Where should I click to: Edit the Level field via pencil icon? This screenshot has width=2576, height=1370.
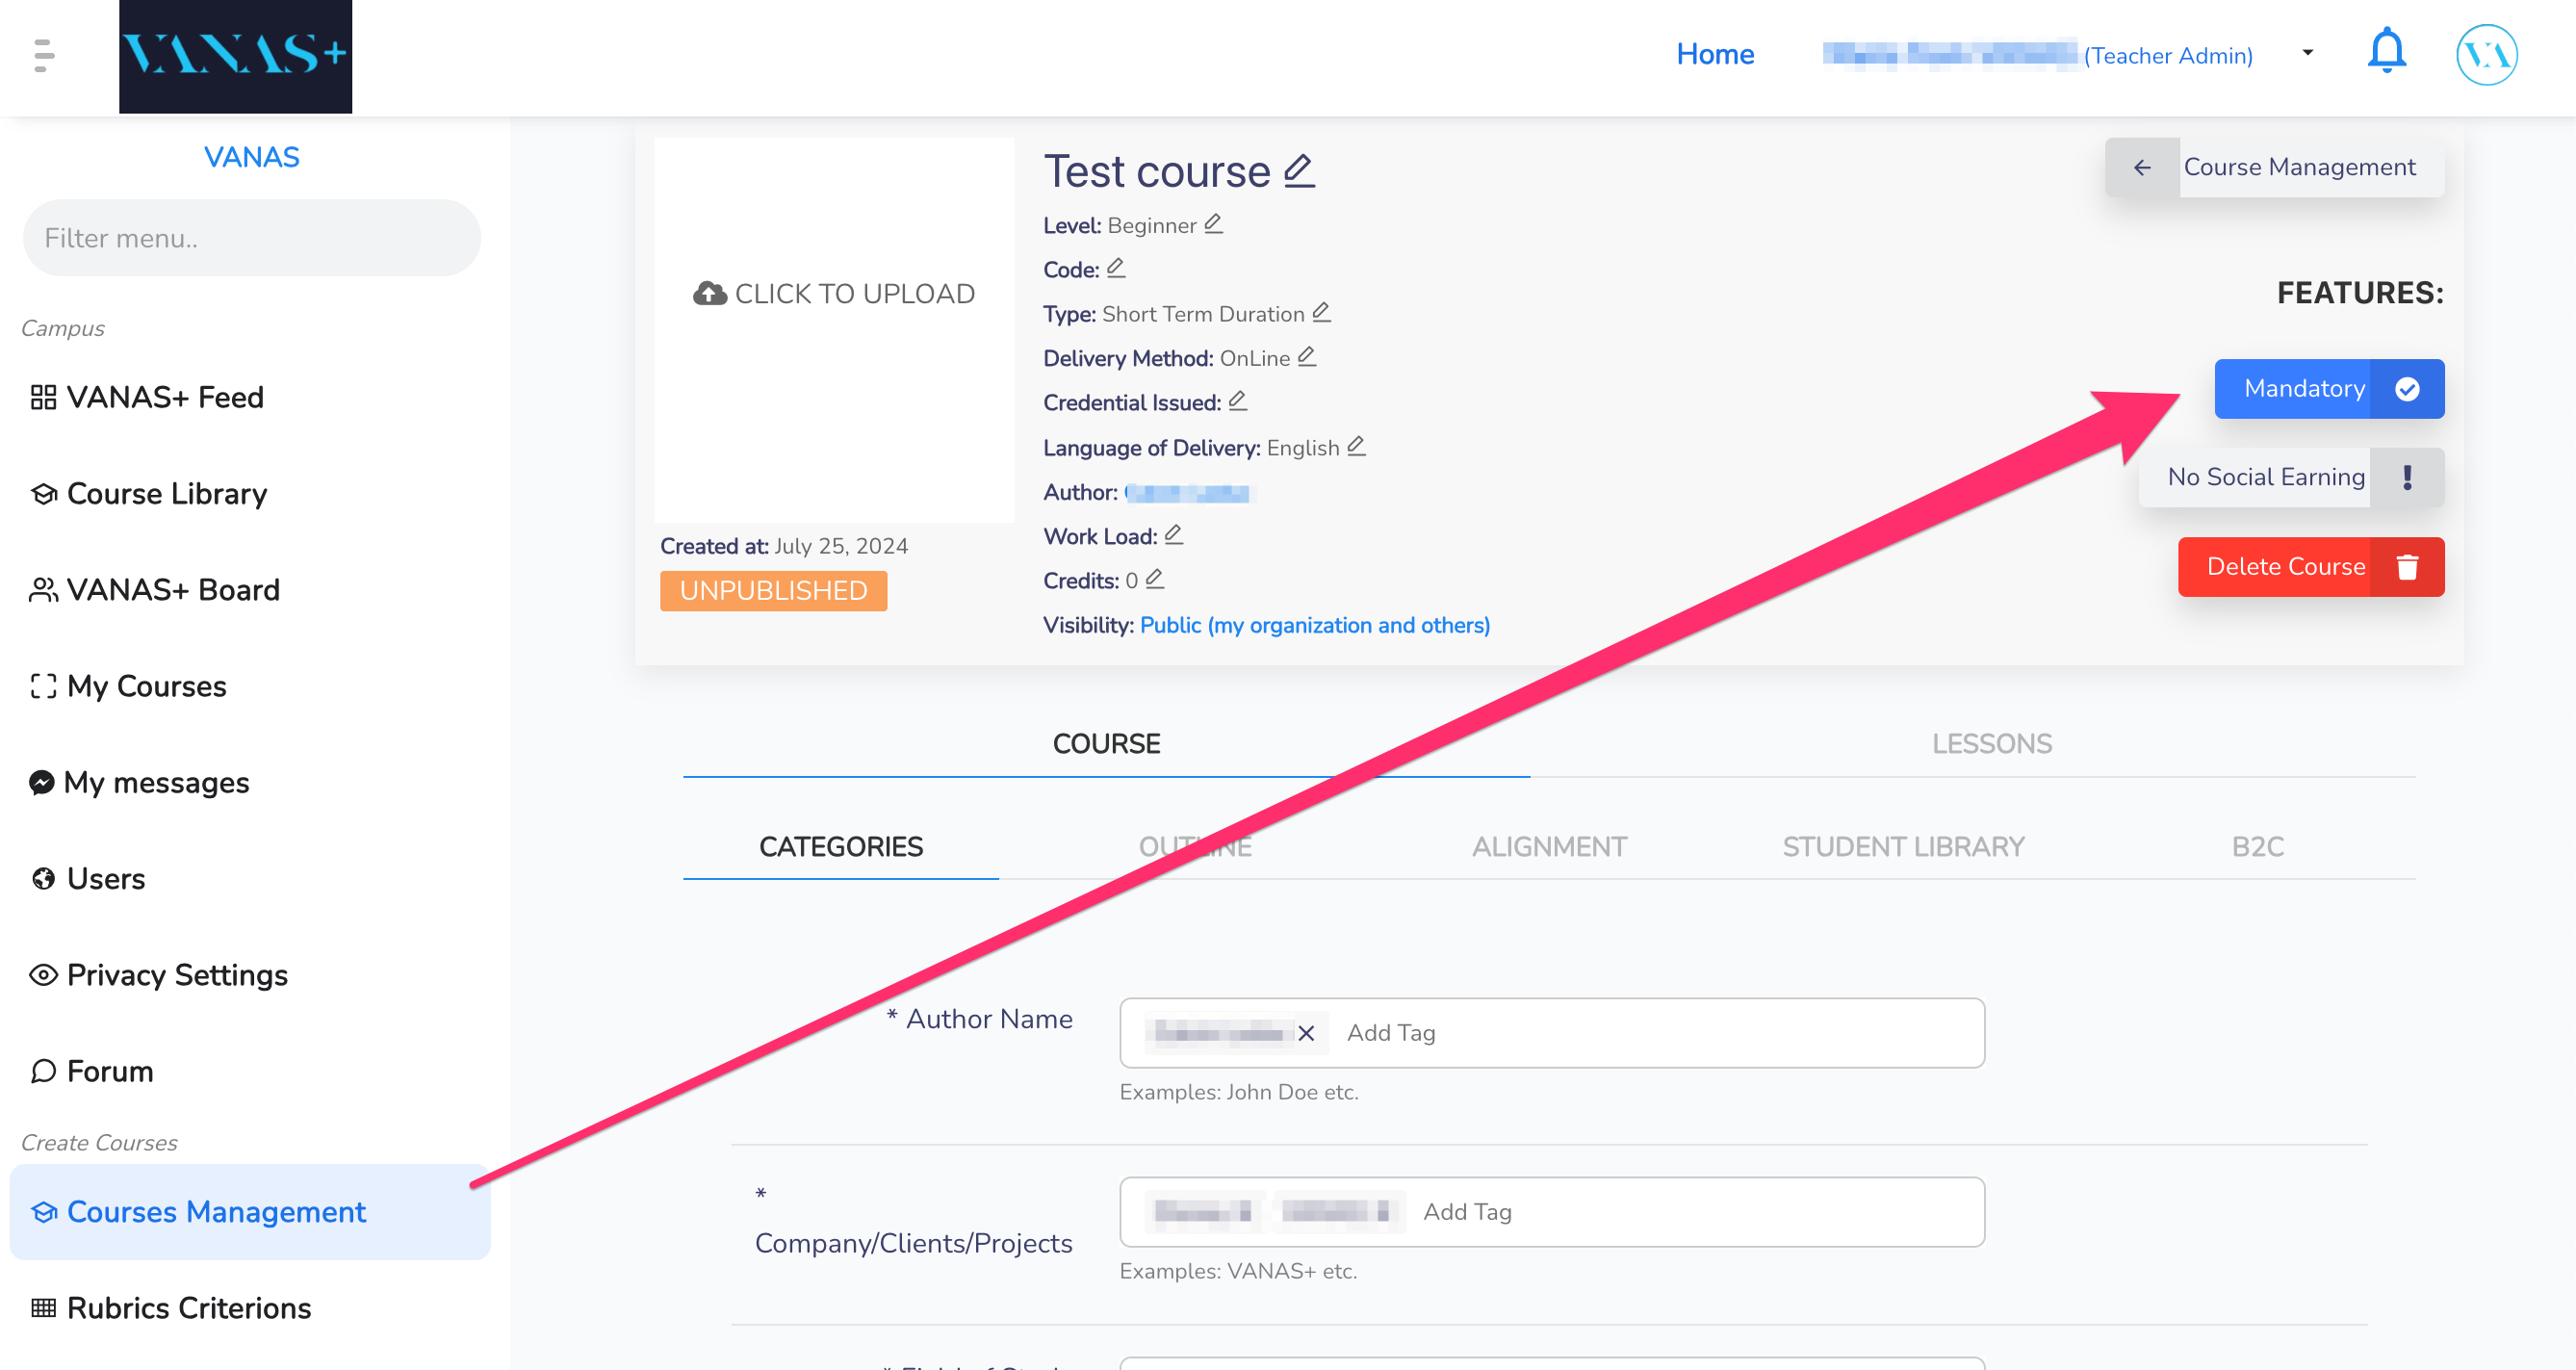tap(1213, 223)
